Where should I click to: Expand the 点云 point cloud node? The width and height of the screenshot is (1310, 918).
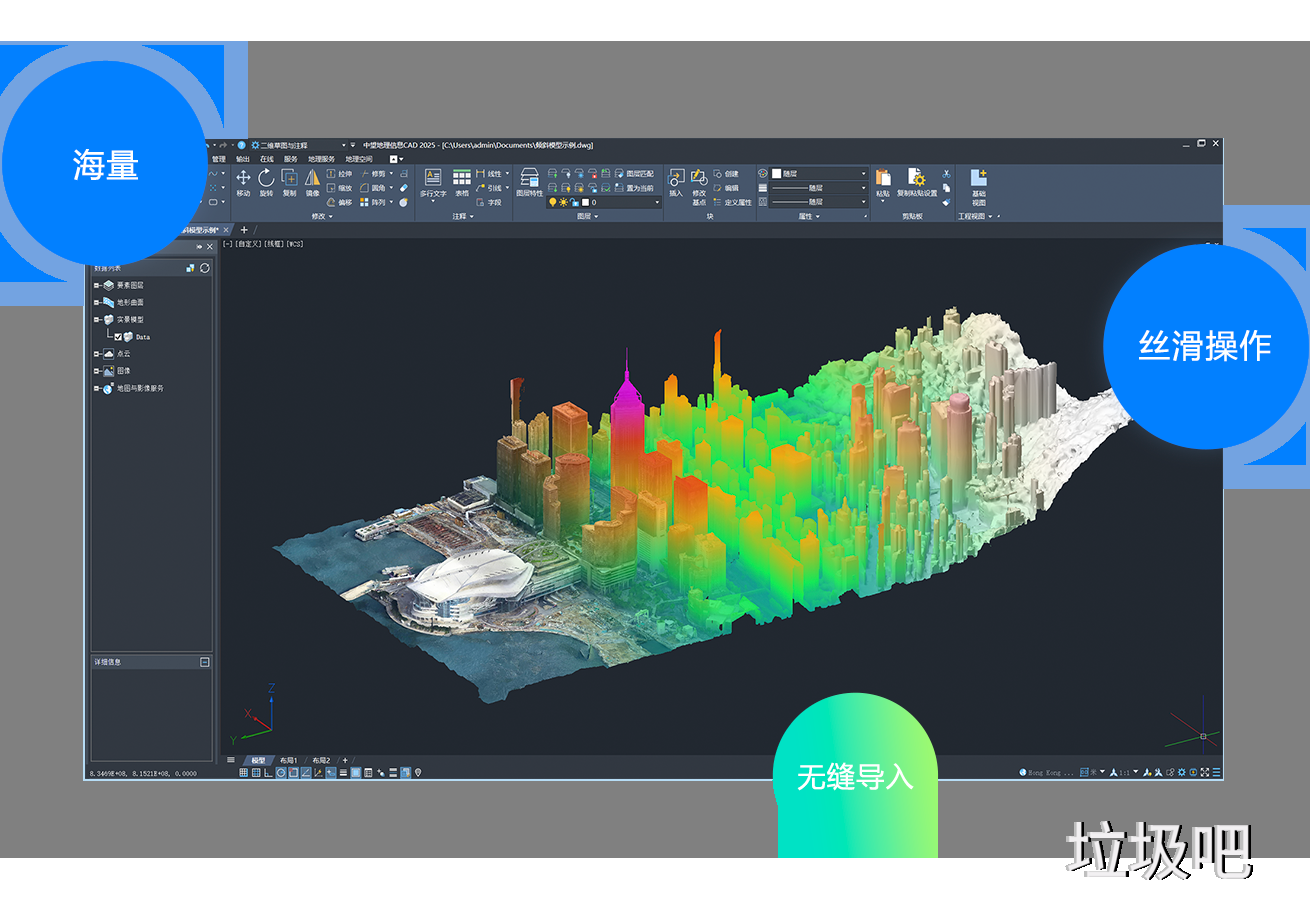point(97,354)
